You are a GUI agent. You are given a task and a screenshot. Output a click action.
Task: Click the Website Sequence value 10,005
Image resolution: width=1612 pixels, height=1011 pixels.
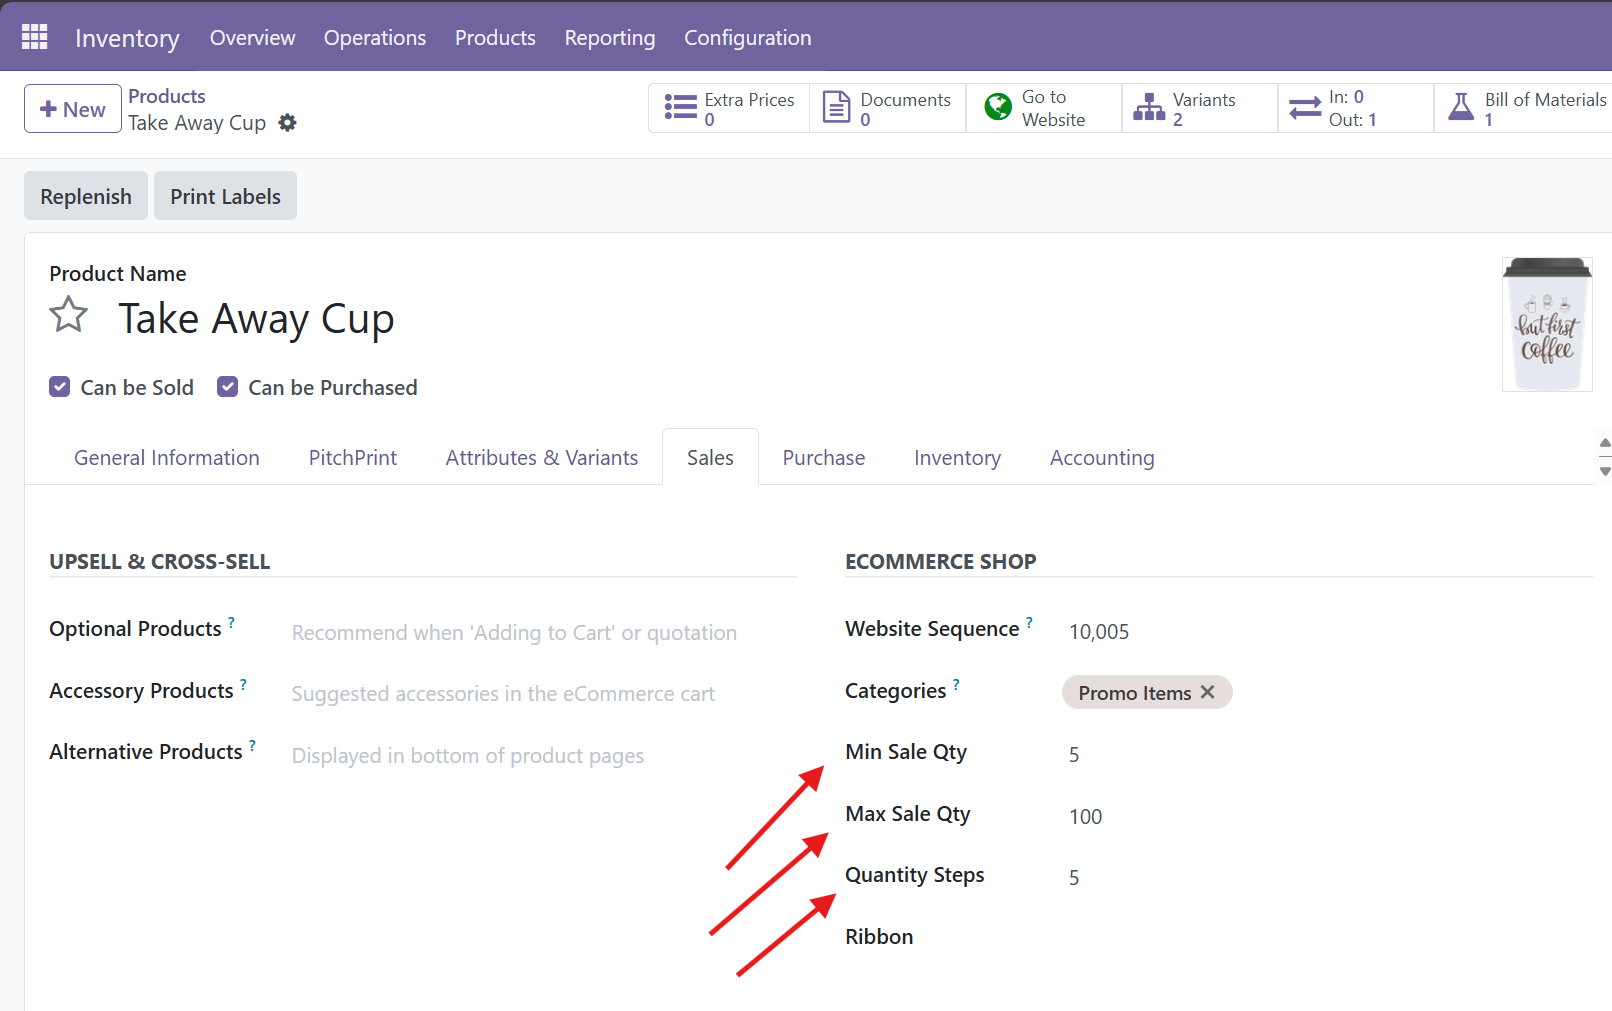tap(1099, 632)
